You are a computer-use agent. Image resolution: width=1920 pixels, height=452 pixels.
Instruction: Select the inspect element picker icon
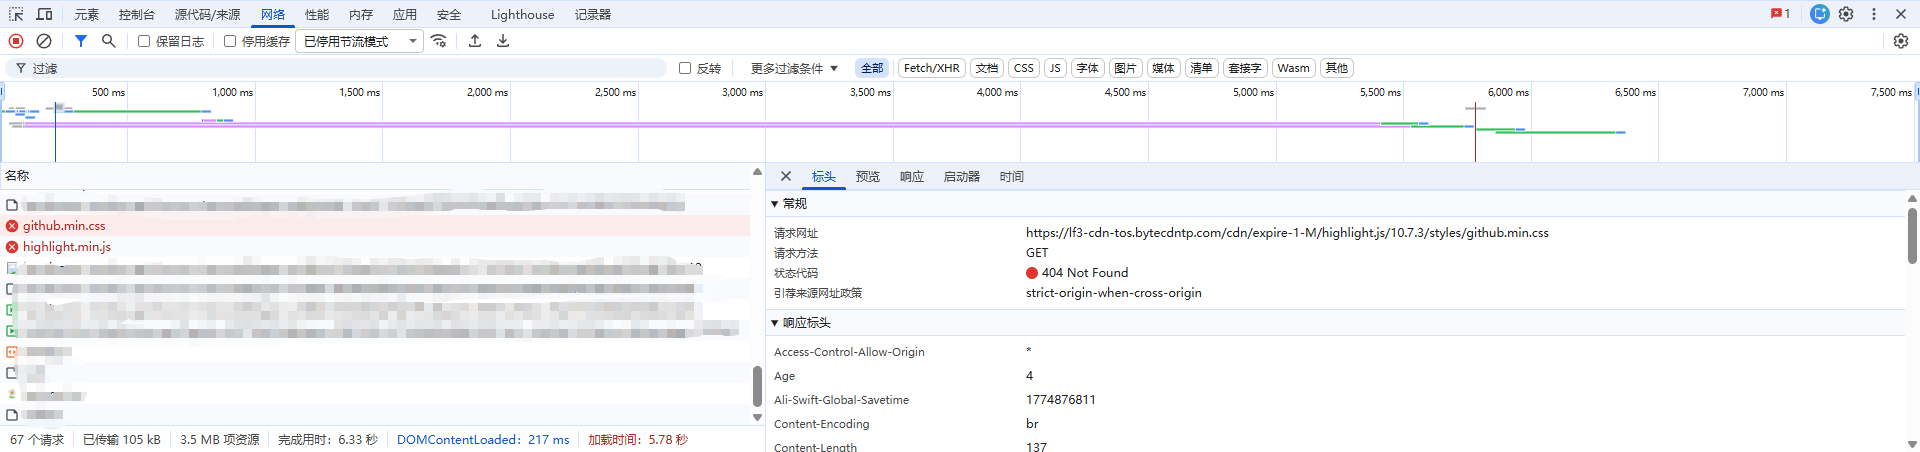tap(16, 14)
